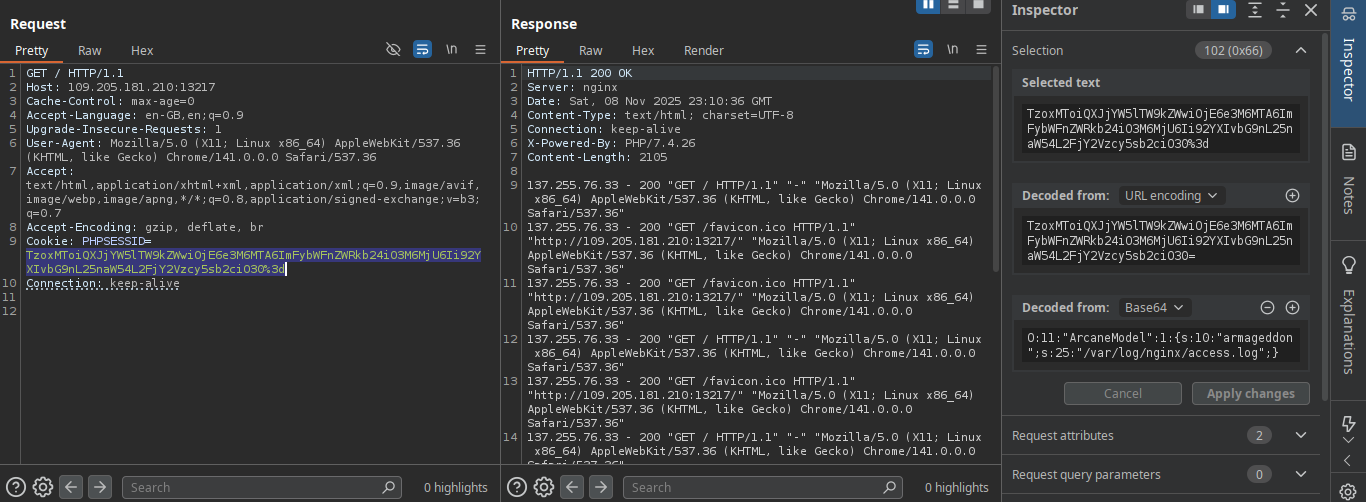This screenshot has width=1366, height=502.
Task: Close the Inspector panel
Action: 1311,10
